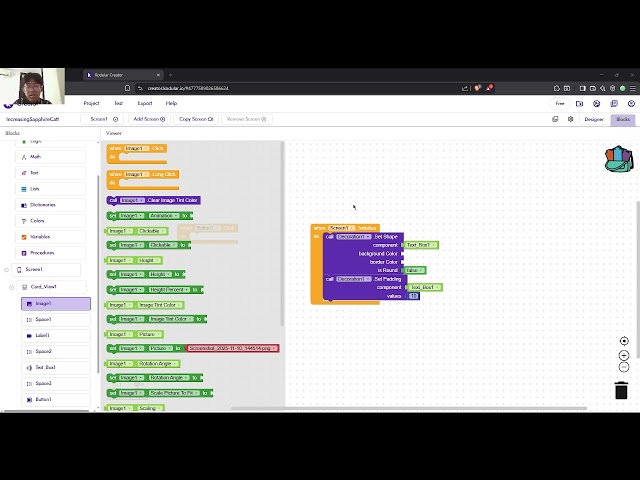Open the Help menu
Image resolution: width=640 pixels, height=480 pixels.
click(x=171, y=103)
